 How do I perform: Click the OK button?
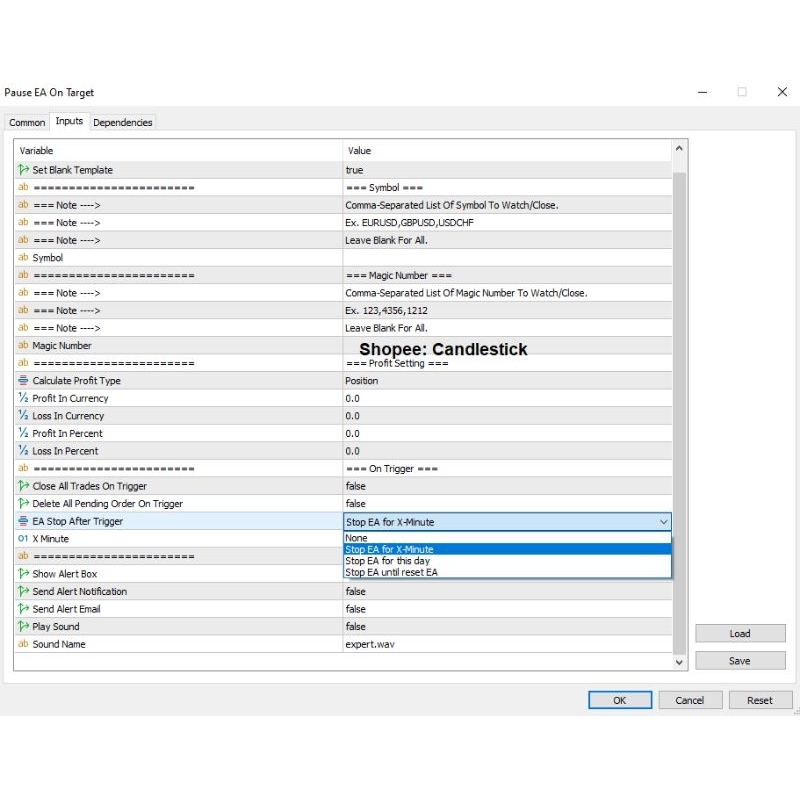click(x=619, y=700)
